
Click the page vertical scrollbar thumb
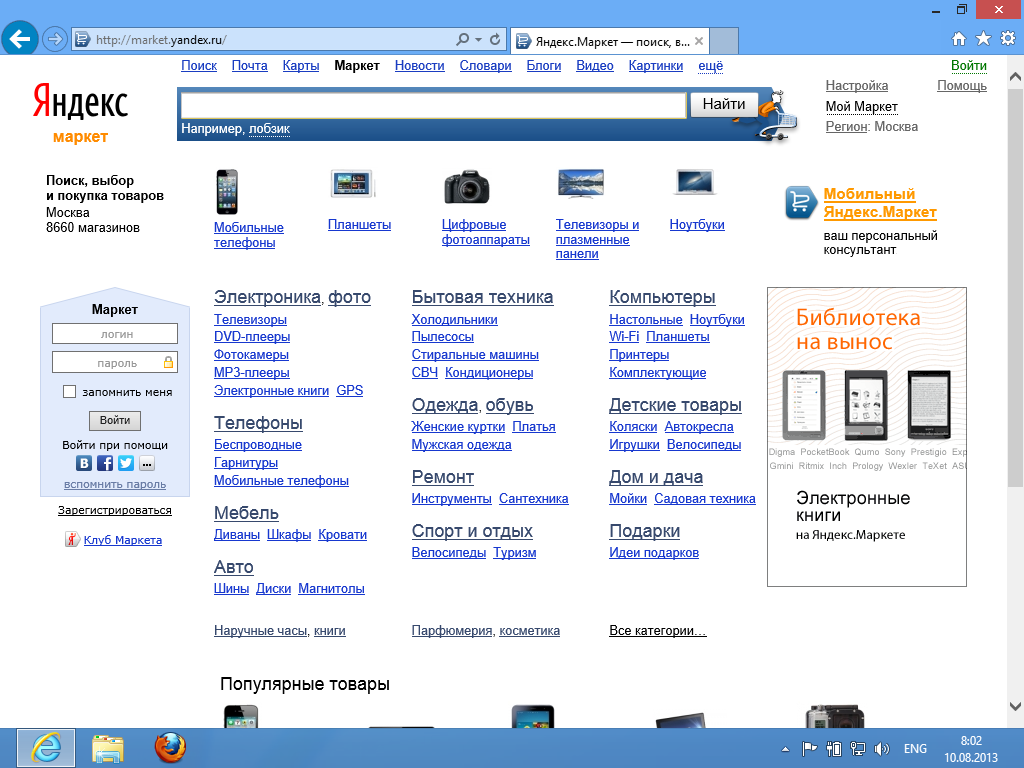1015,287
